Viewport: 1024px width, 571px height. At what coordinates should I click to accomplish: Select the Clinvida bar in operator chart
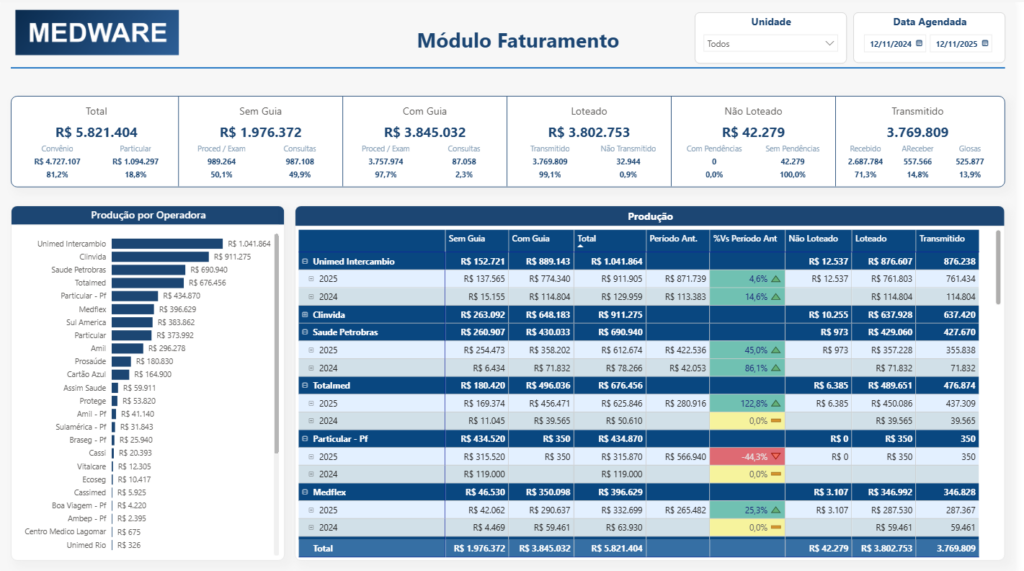[160, 257]
